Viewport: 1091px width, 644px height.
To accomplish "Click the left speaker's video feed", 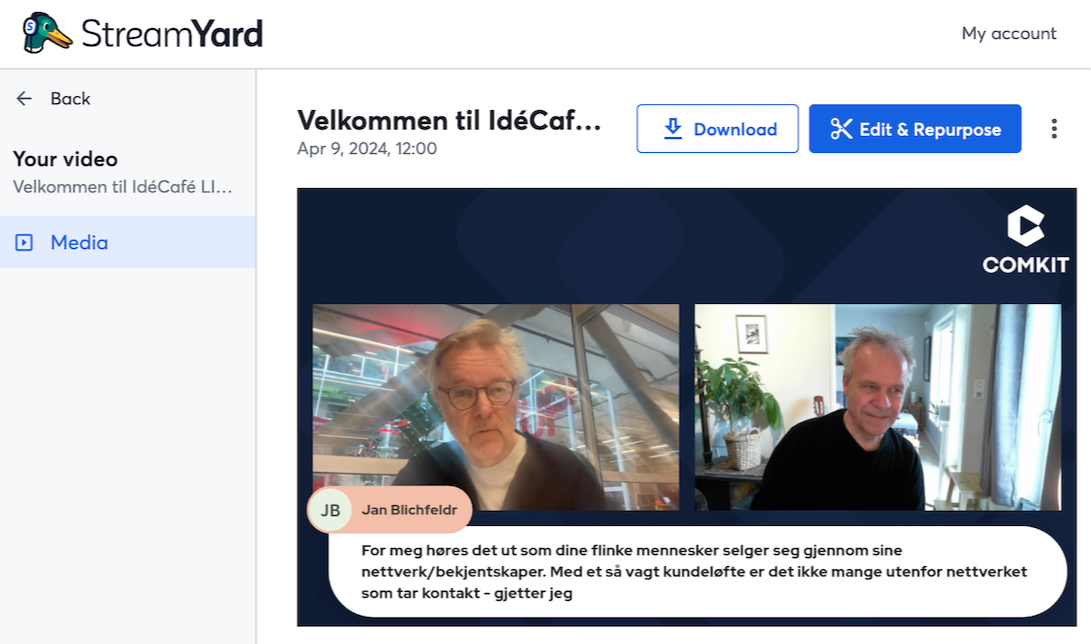I will pos(495,407).
